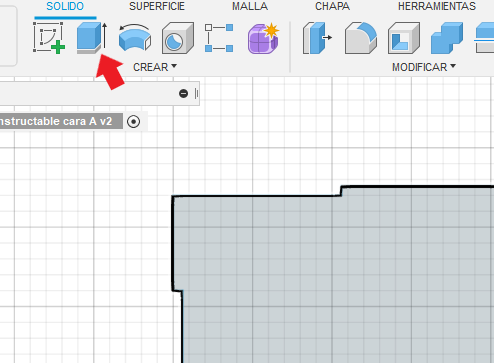The width and height of the screenshot is (494, 363).
Task: Open the MALLA tab
Action: [250, 6]
